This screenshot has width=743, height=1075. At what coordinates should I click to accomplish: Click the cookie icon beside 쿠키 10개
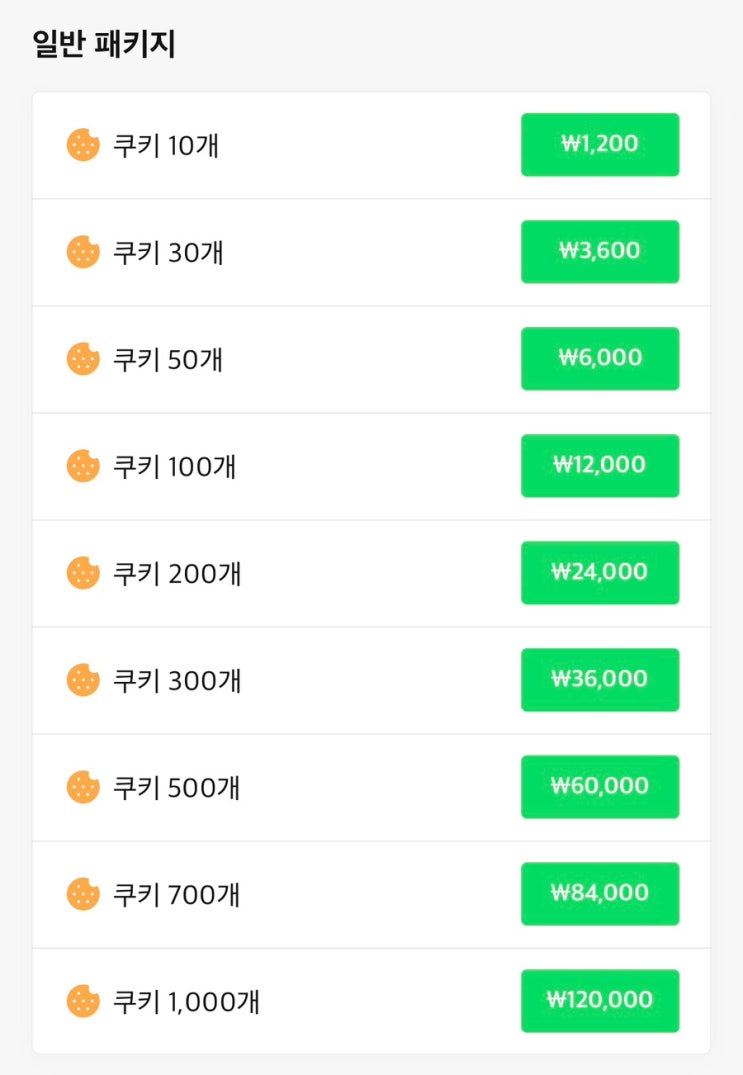point(83,145)
